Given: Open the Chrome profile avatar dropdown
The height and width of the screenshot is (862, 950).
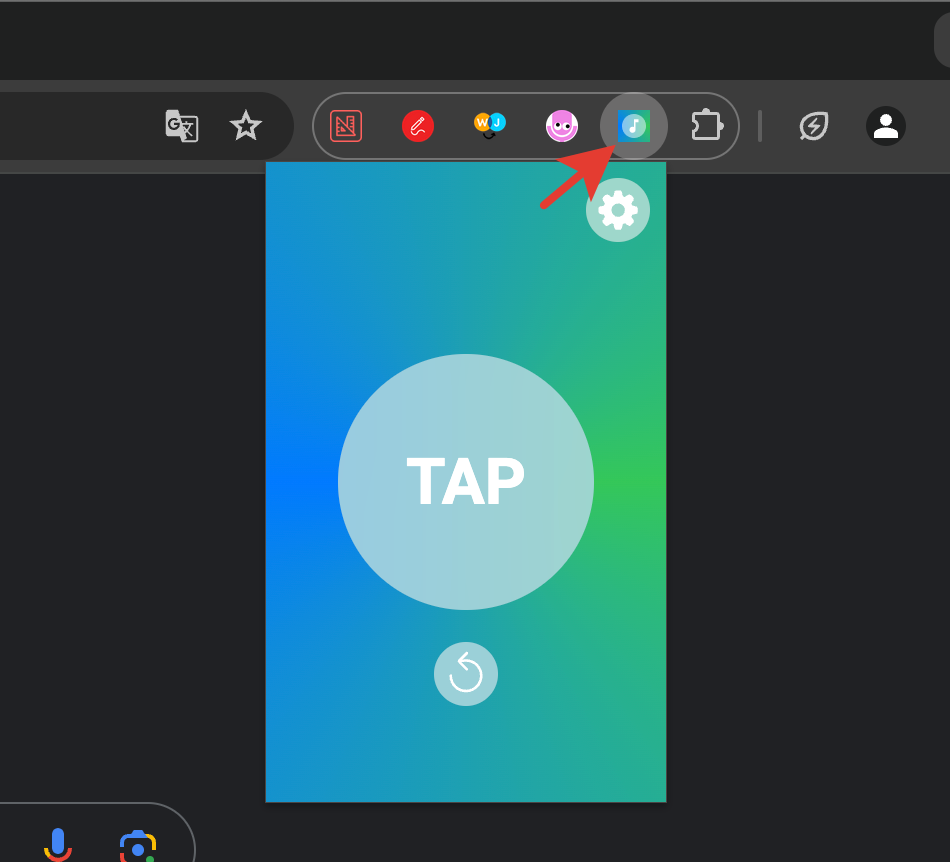Looking at the screenshot, I should [x=885, y=126].
